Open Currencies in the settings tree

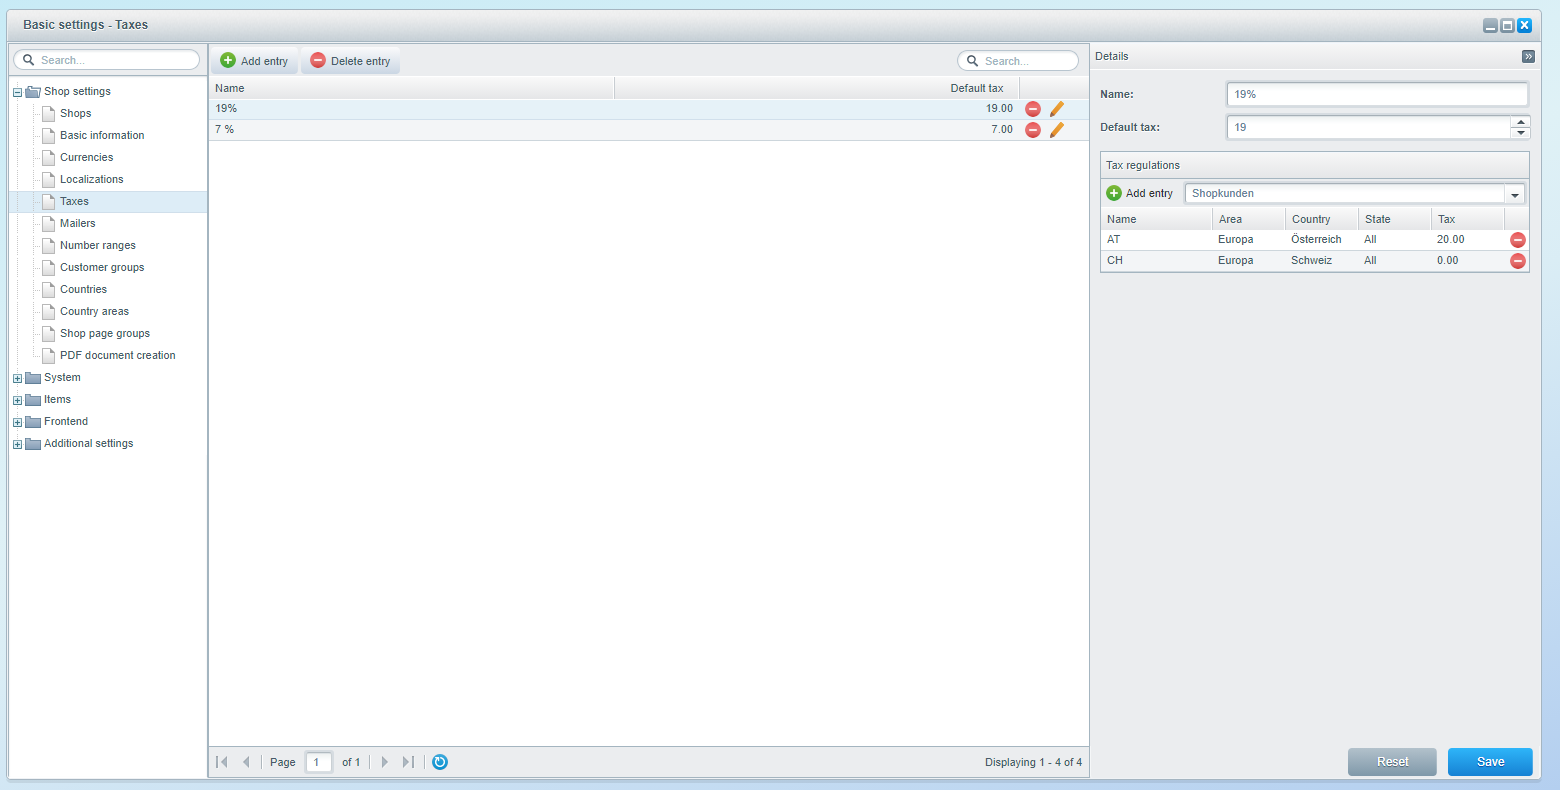86,157
